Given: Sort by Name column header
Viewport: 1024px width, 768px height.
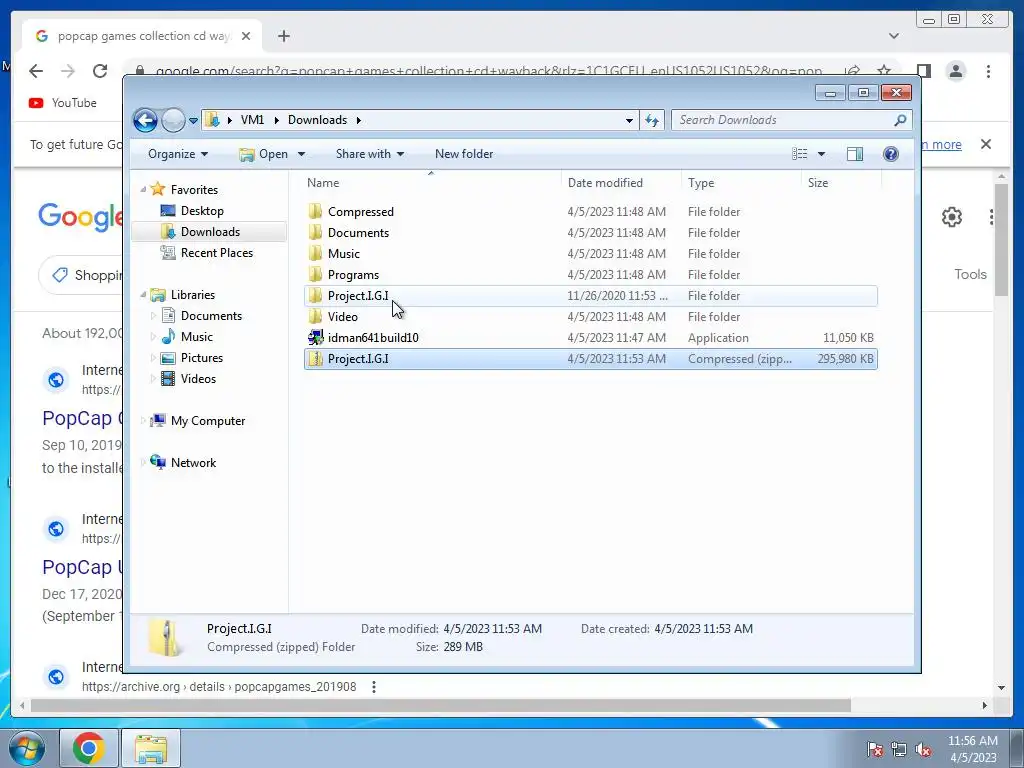Looking at the screenshot, I should coord(431,183).
